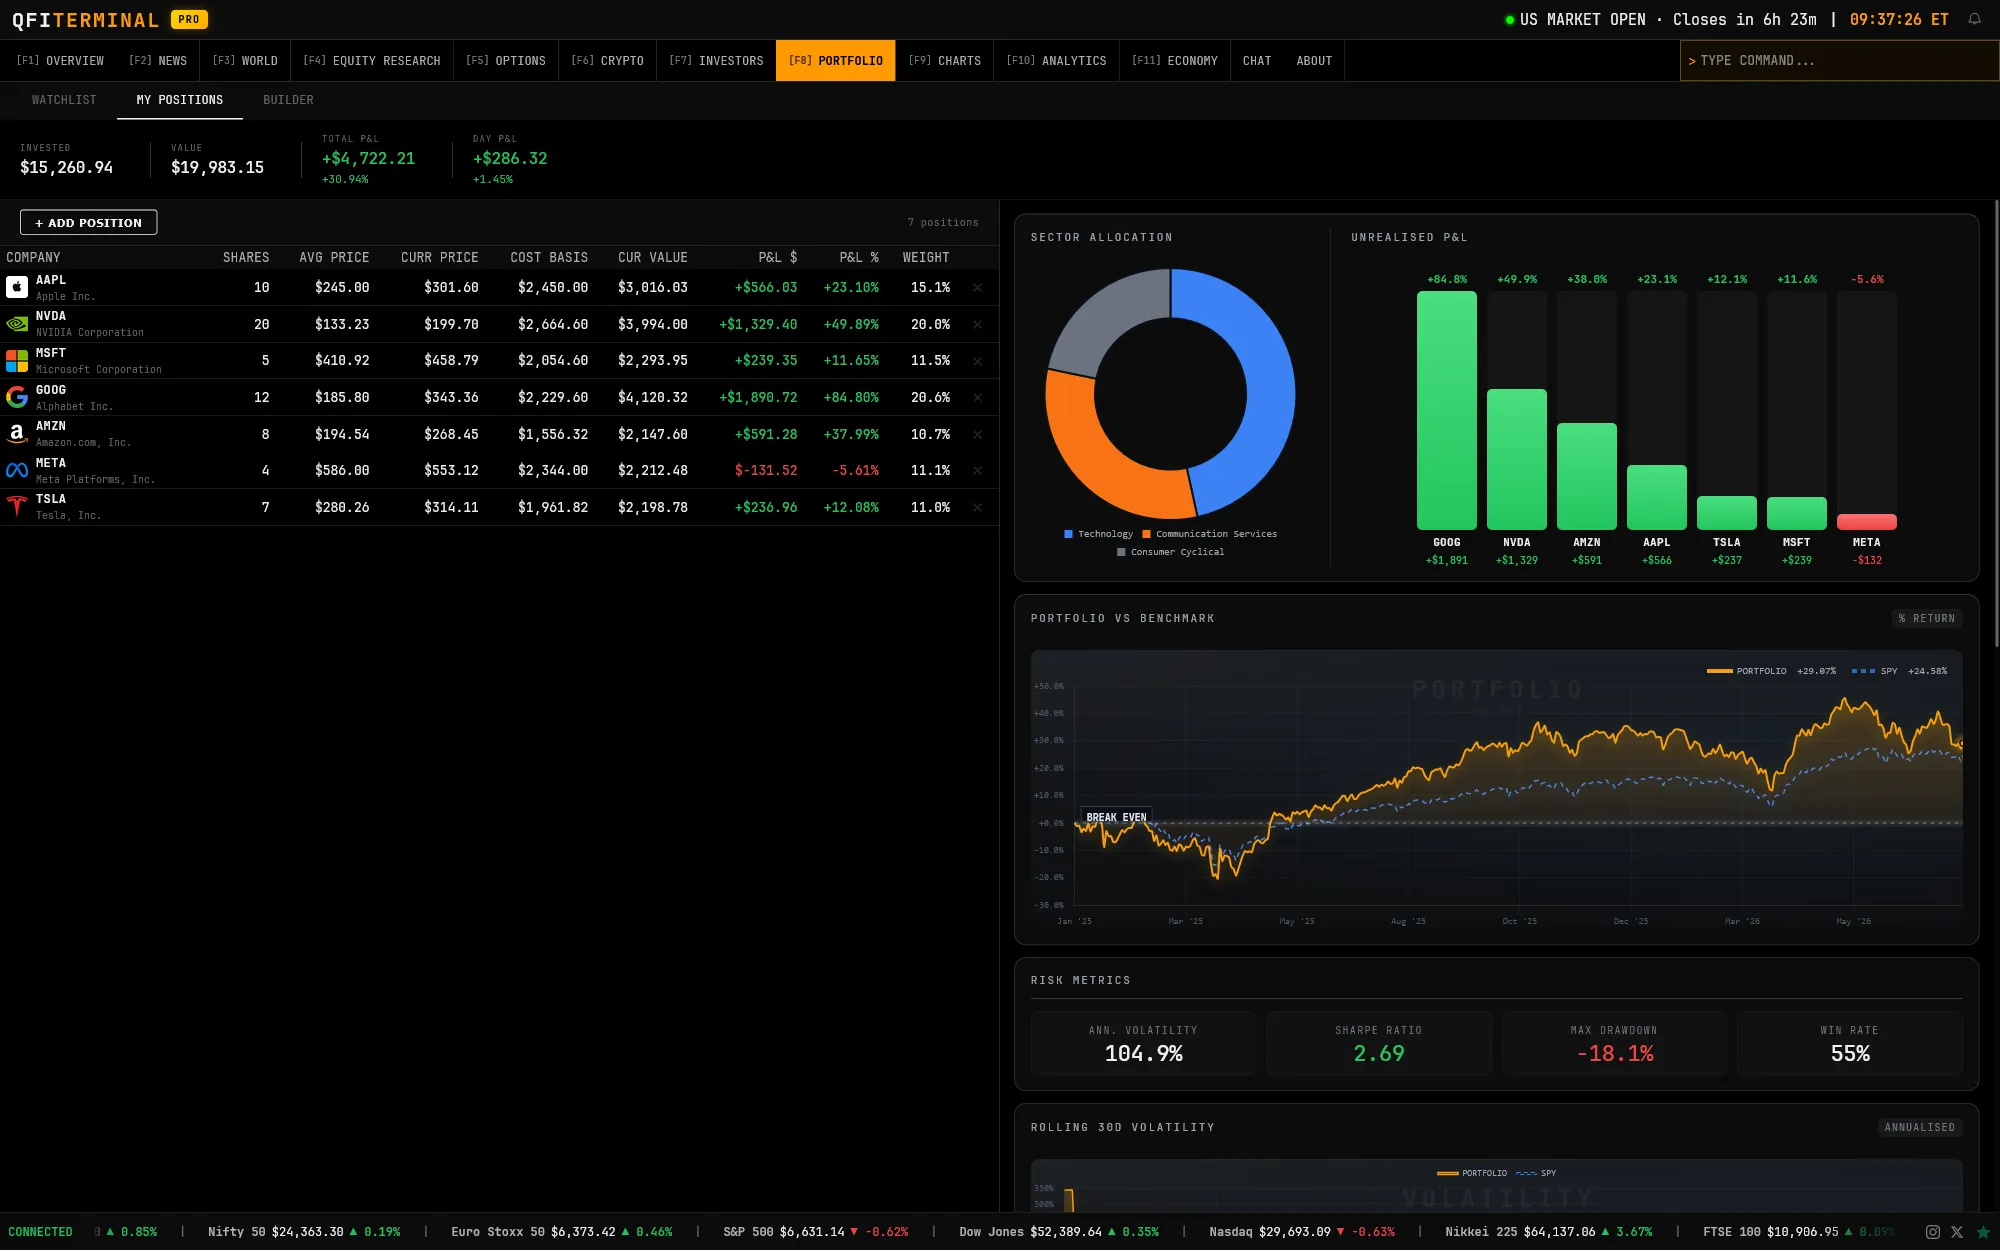
Task: Click the Meta logo in META row
Action: tap(17, 470)
